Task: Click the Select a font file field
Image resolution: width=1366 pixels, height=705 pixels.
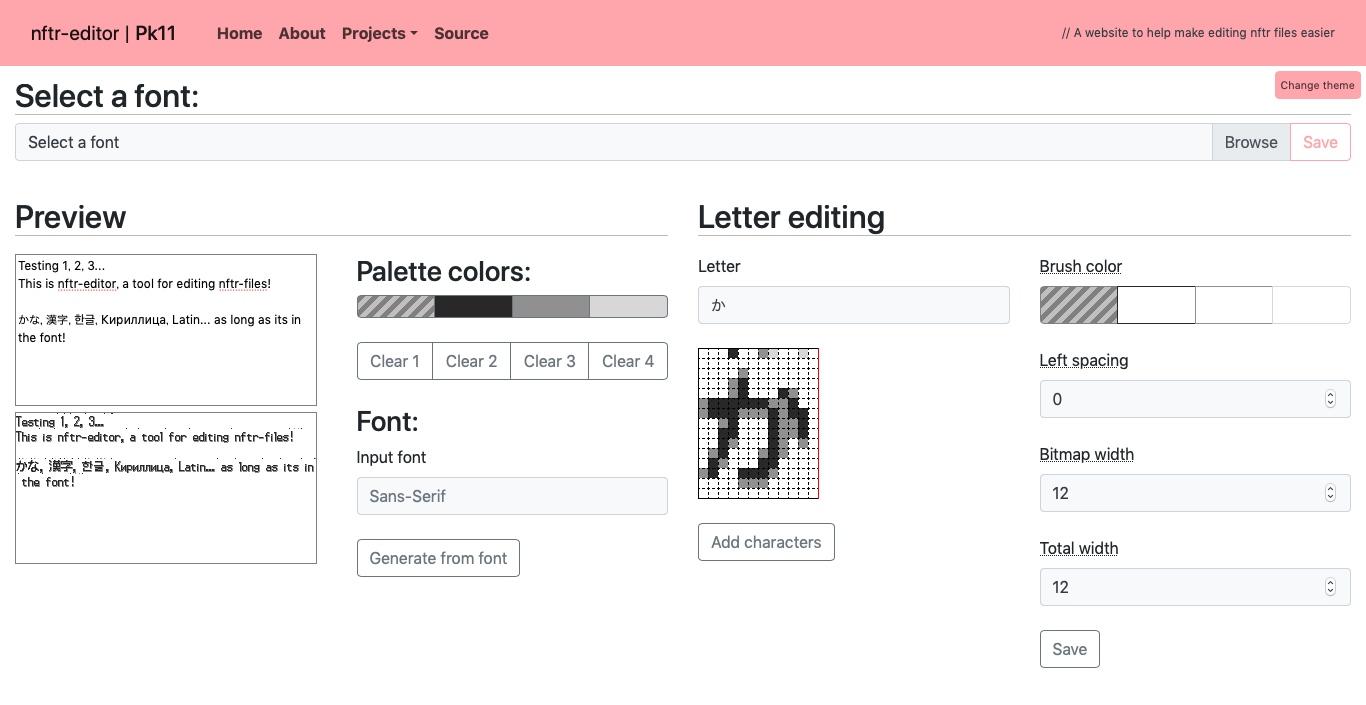Action: point(613,142)
